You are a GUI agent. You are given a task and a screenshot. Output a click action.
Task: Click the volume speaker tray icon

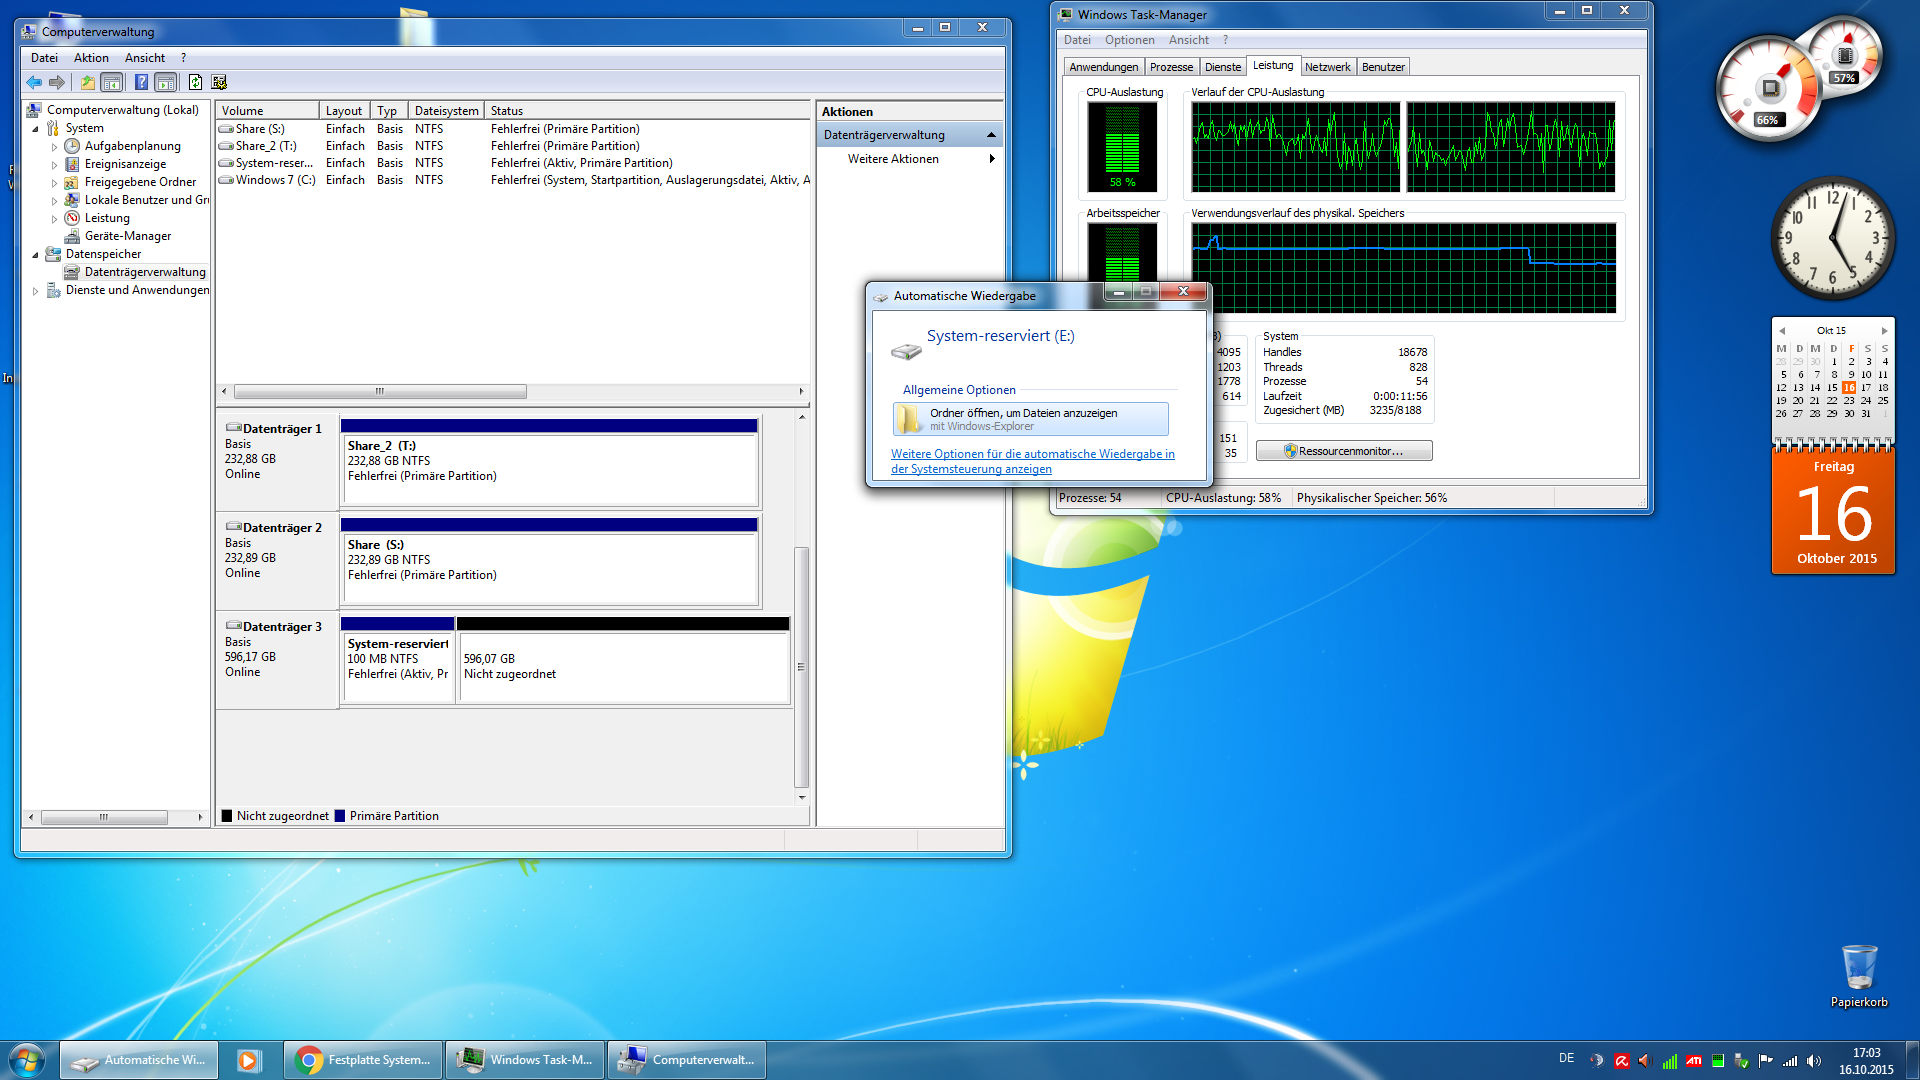coord(1814,1061)
